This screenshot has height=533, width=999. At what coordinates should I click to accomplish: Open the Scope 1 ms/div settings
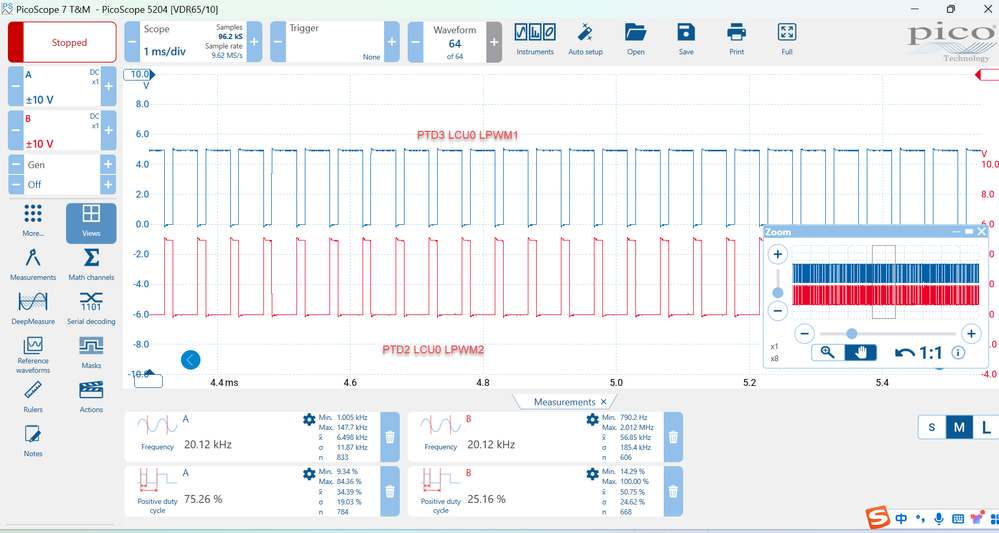pos(193,41)
